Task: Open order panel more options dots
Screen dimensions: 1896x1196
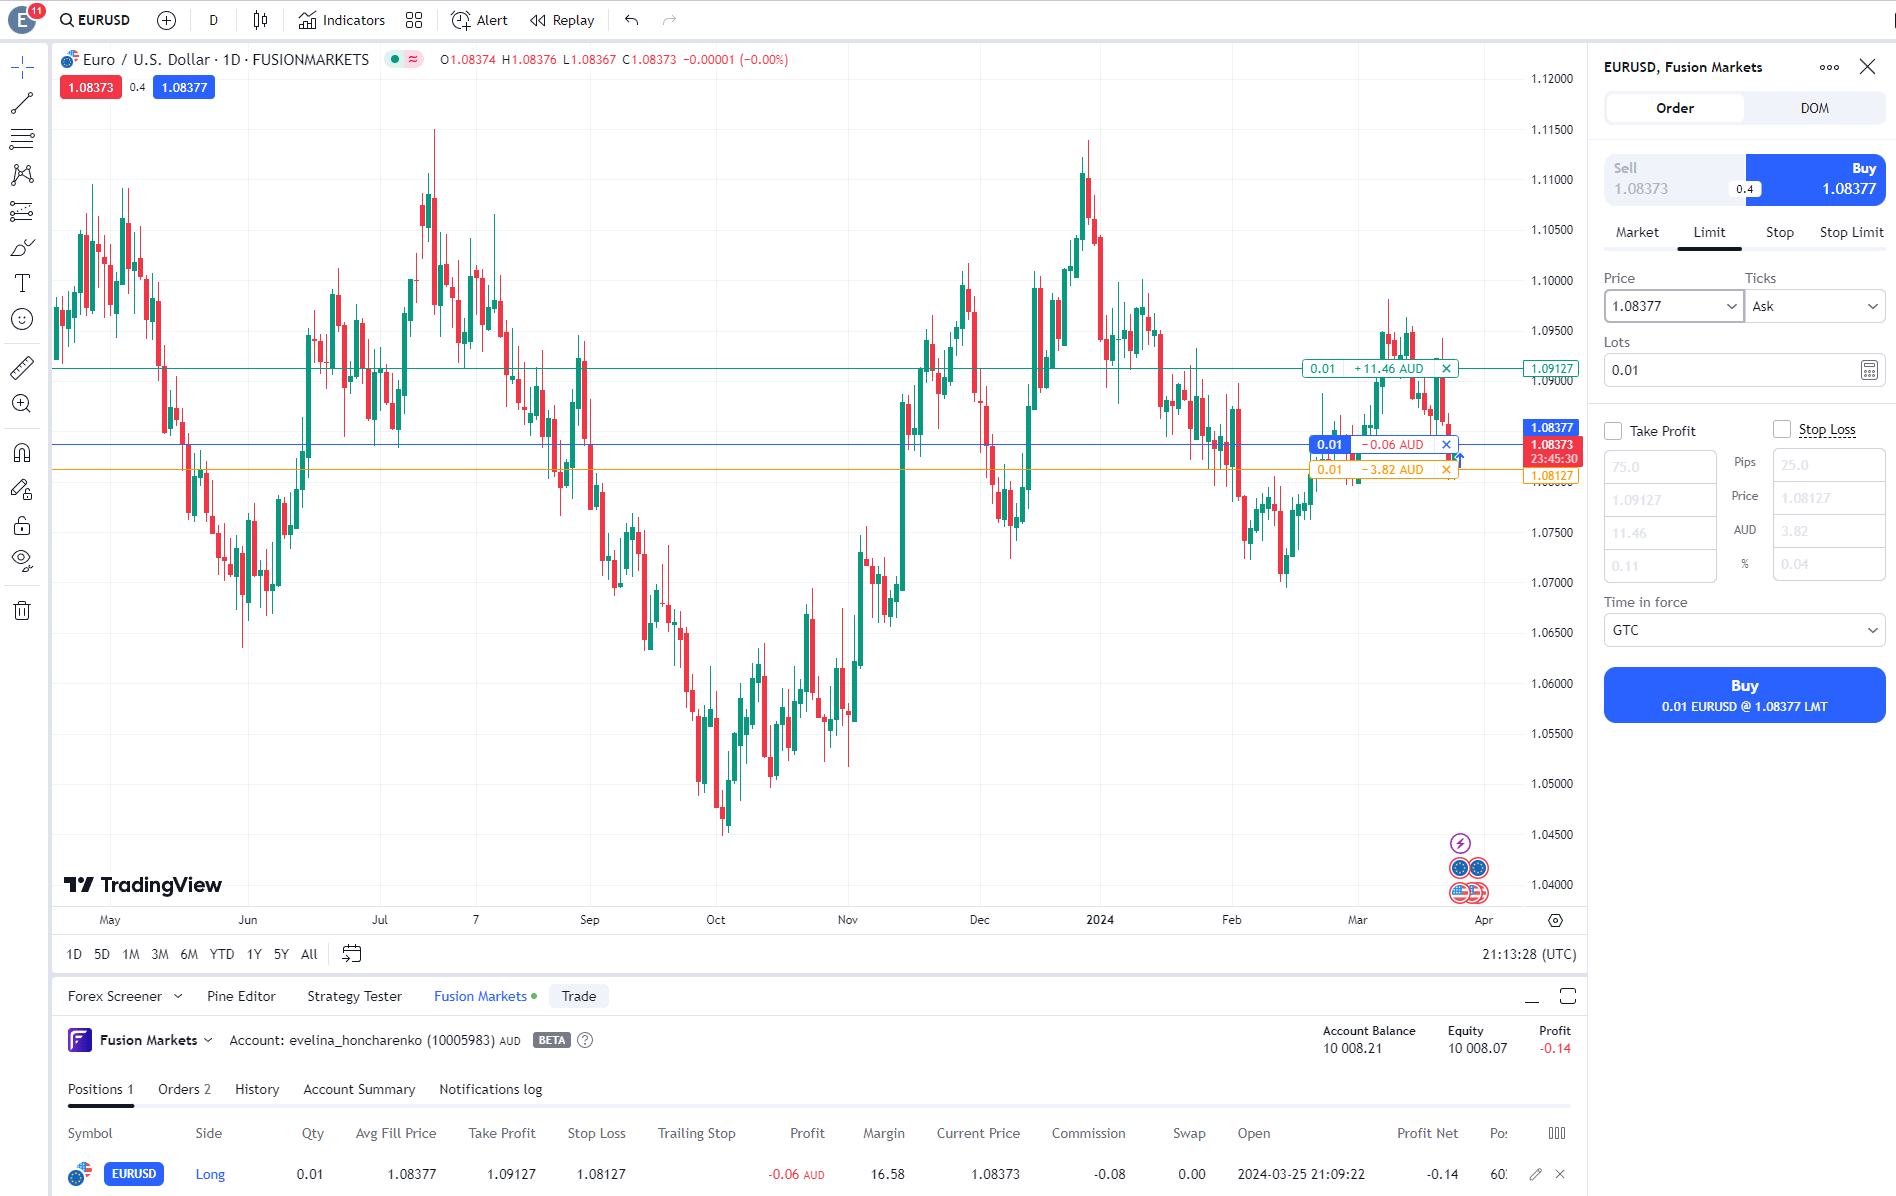Action: [x=1829, y=67]
